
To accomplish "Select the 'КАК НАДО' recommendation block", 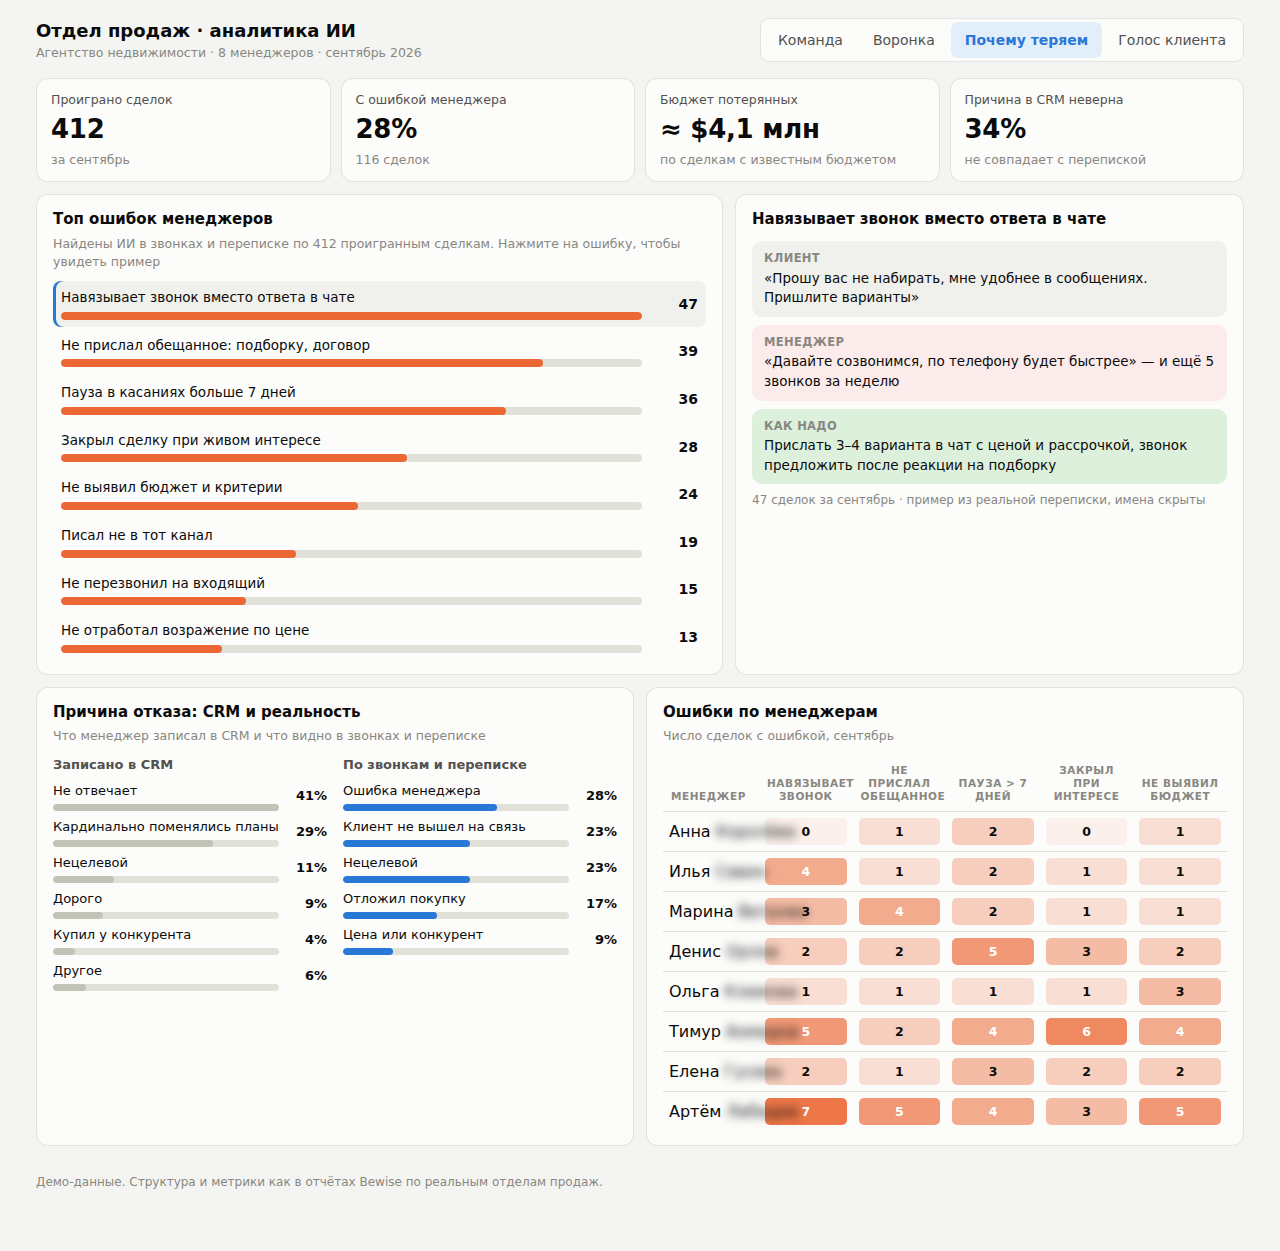I will [989, 446].
